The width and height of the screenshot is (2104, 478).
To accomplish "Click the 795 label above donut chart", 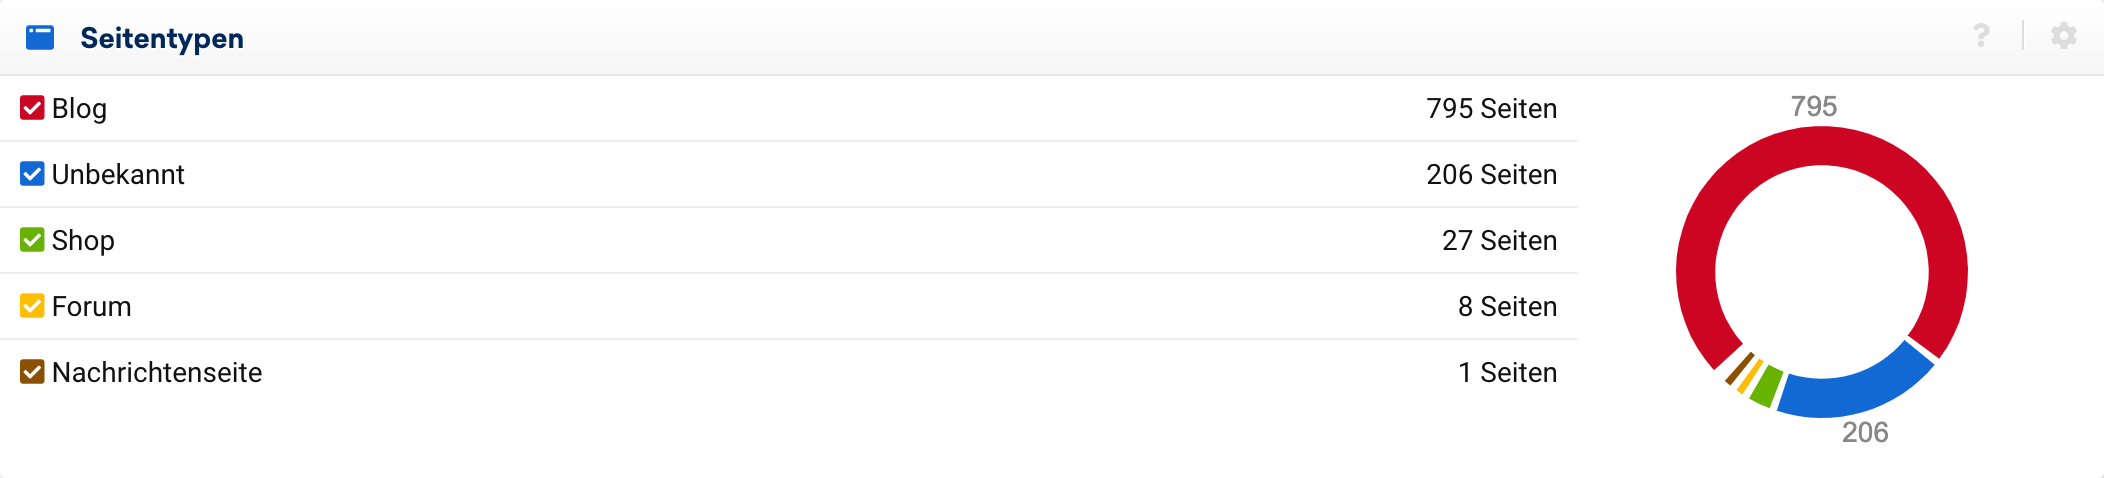I will [x=1814, y=106].
